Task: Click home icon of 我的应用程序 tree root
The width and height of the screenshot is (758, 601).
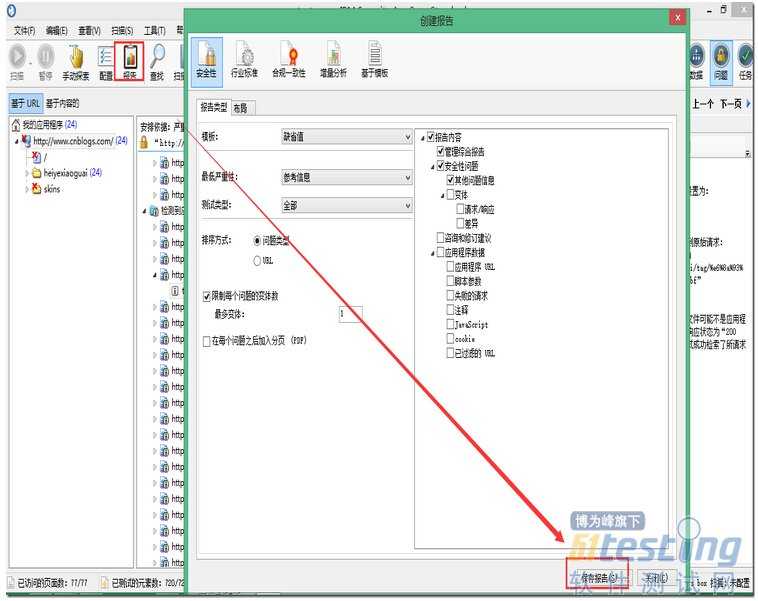Action: pyautogui.click(x=16, y=125)
